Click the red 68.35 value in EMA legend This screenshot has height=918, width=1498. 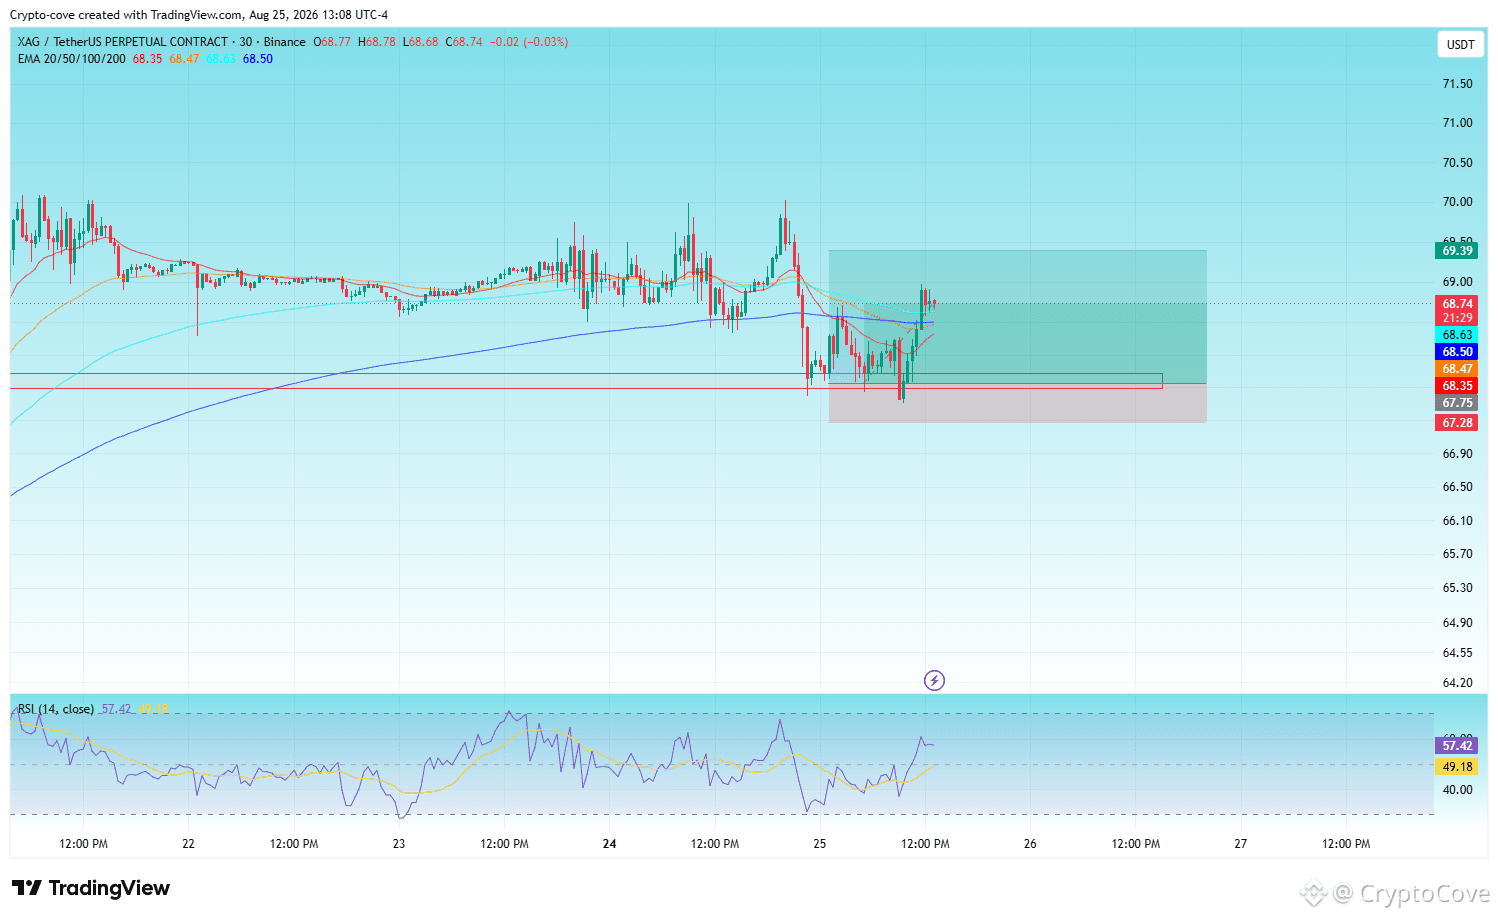(147, 59)
